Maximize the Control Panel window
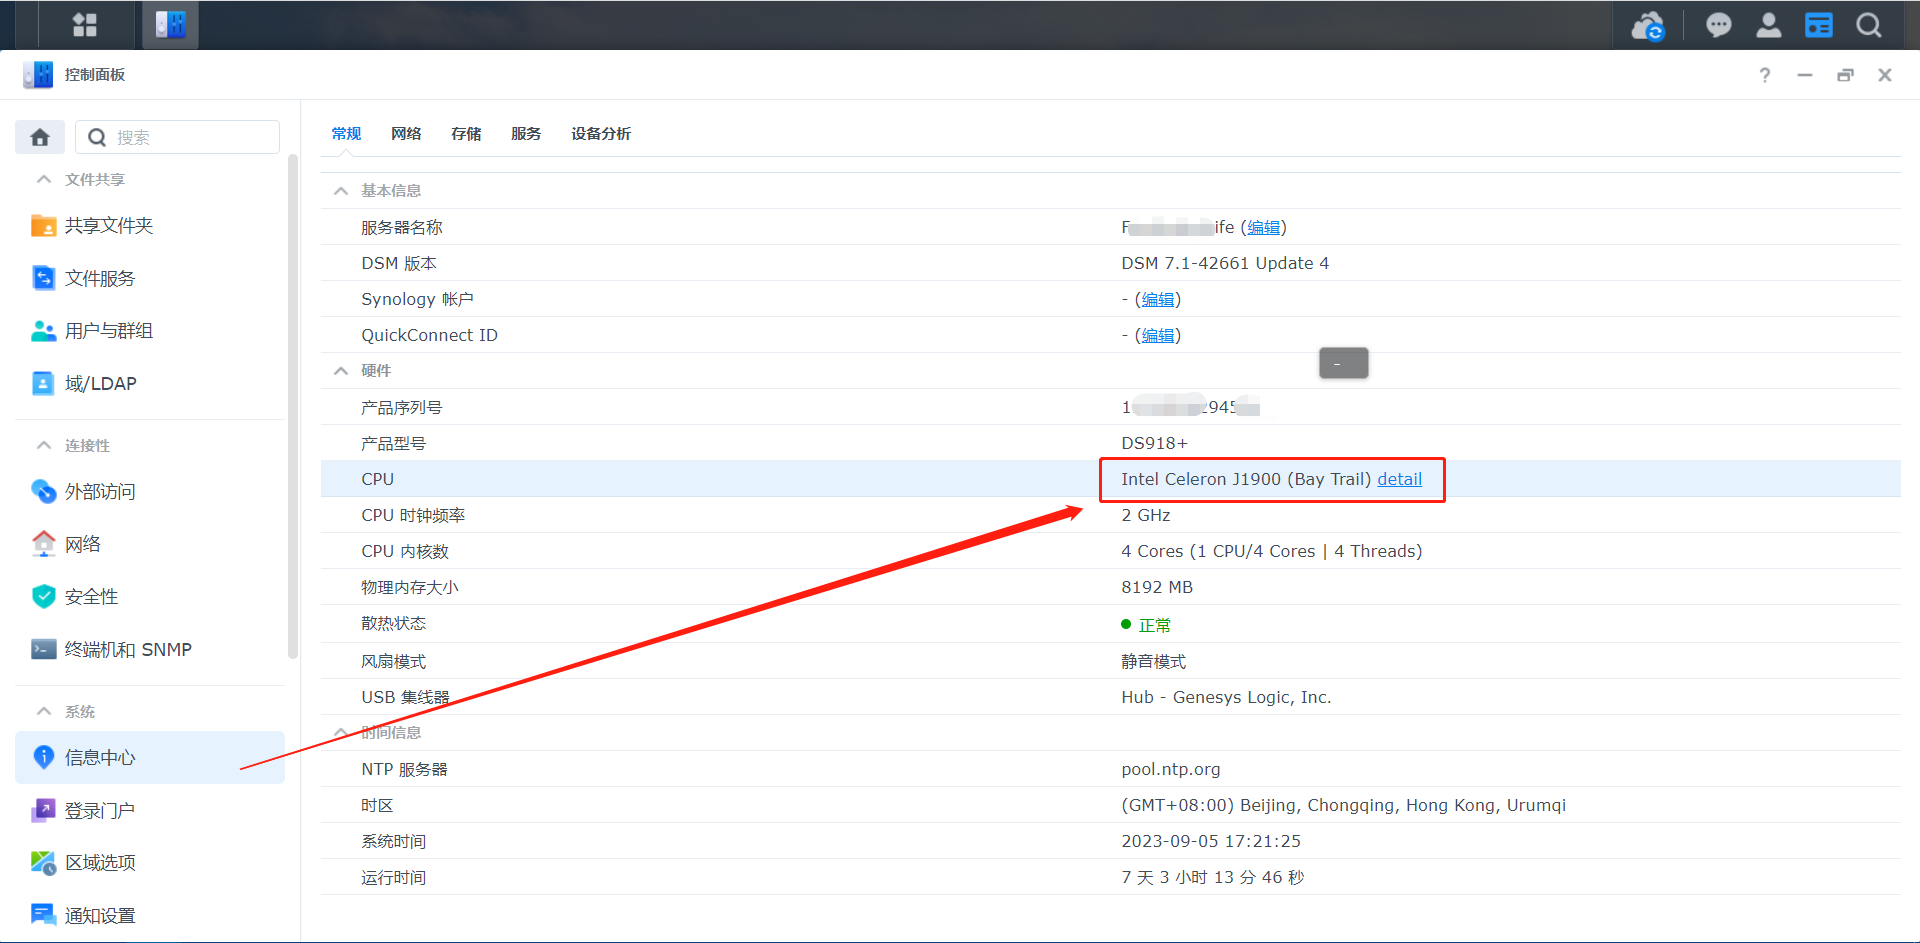 (1845, 75)
